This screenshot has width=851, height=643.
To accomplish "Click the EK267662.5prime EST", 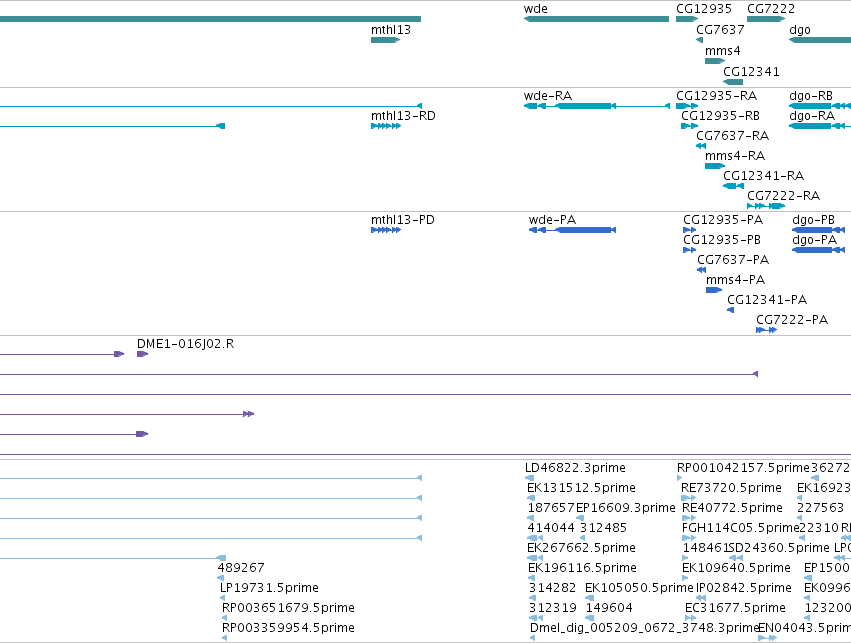I will coord(535,558).
